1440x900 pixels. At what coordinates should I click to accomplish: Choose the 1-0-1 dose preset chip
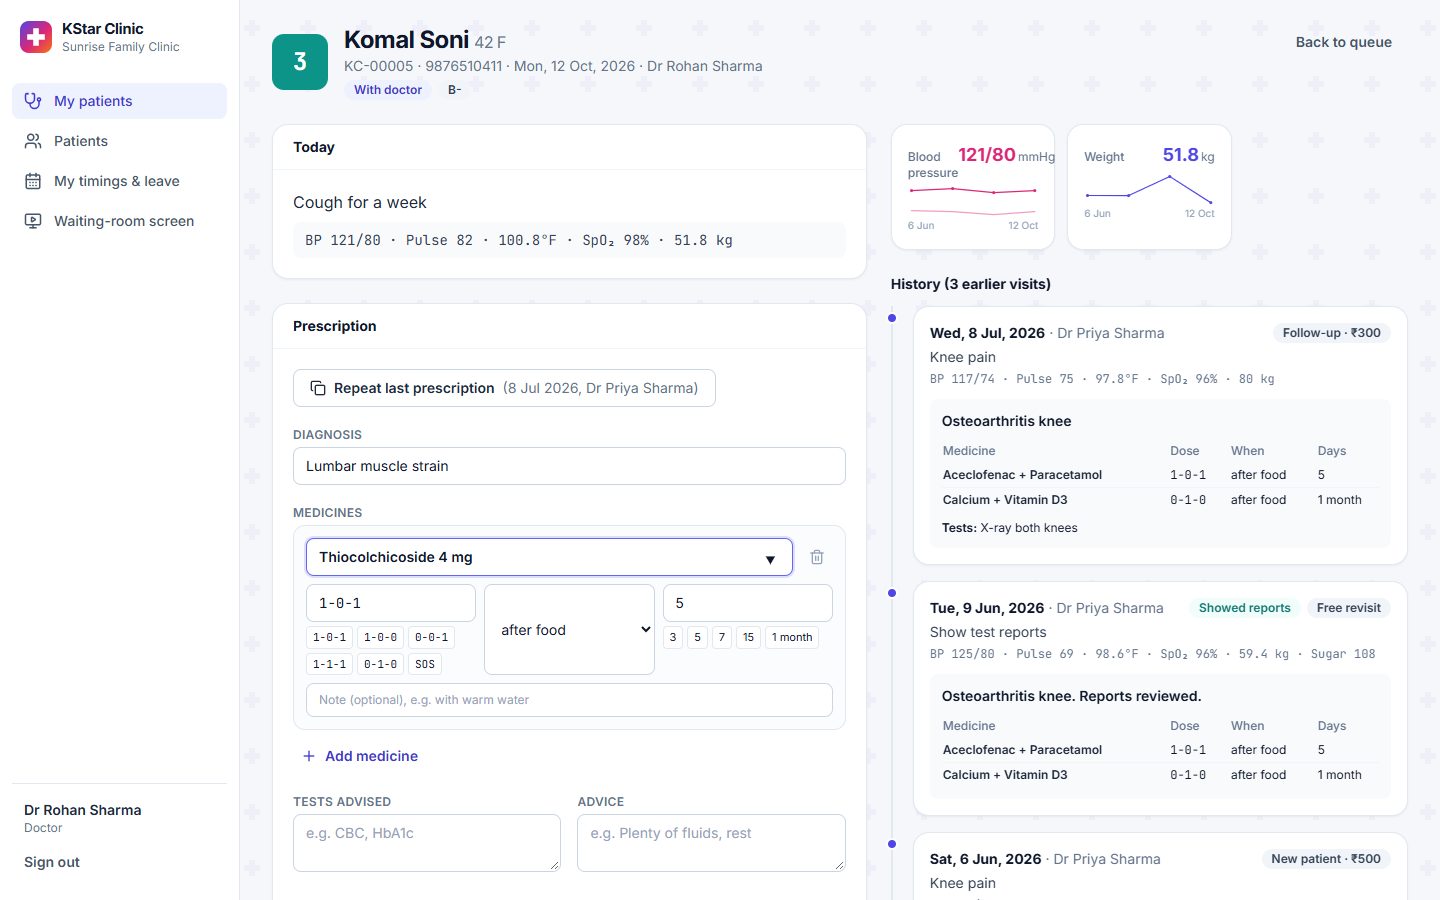[329, 637]
